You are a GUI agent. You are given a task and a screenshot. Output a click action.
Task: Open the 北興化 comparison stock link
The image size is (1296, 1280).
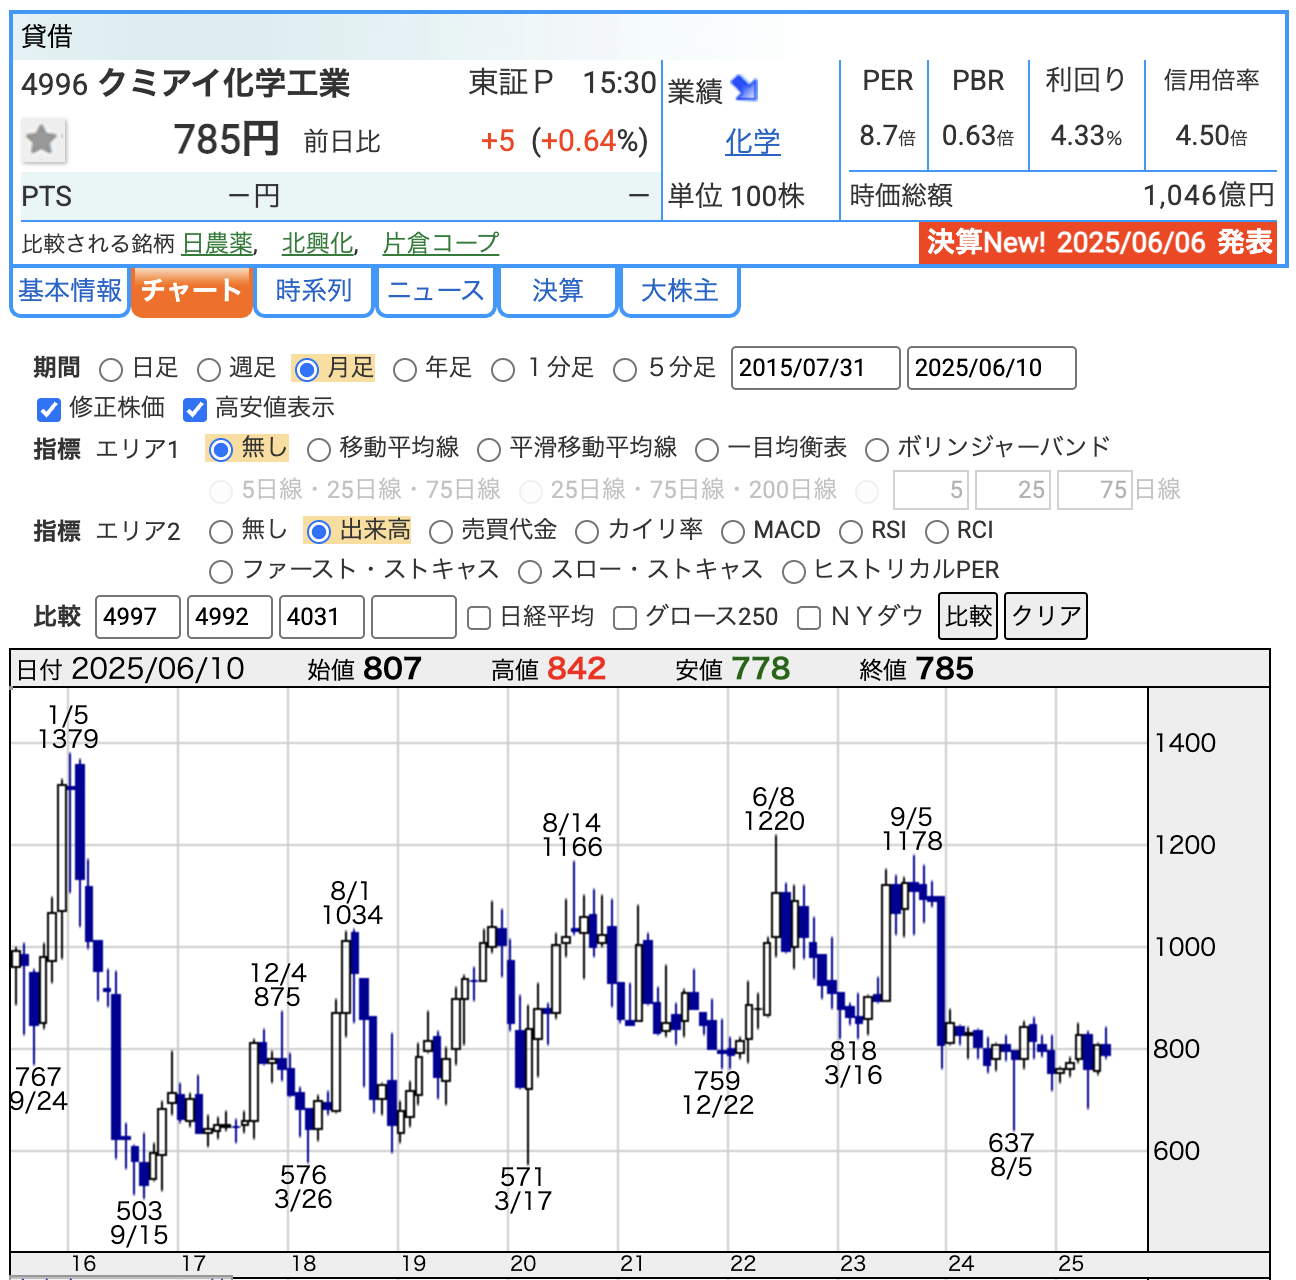(x=318, y=243)
